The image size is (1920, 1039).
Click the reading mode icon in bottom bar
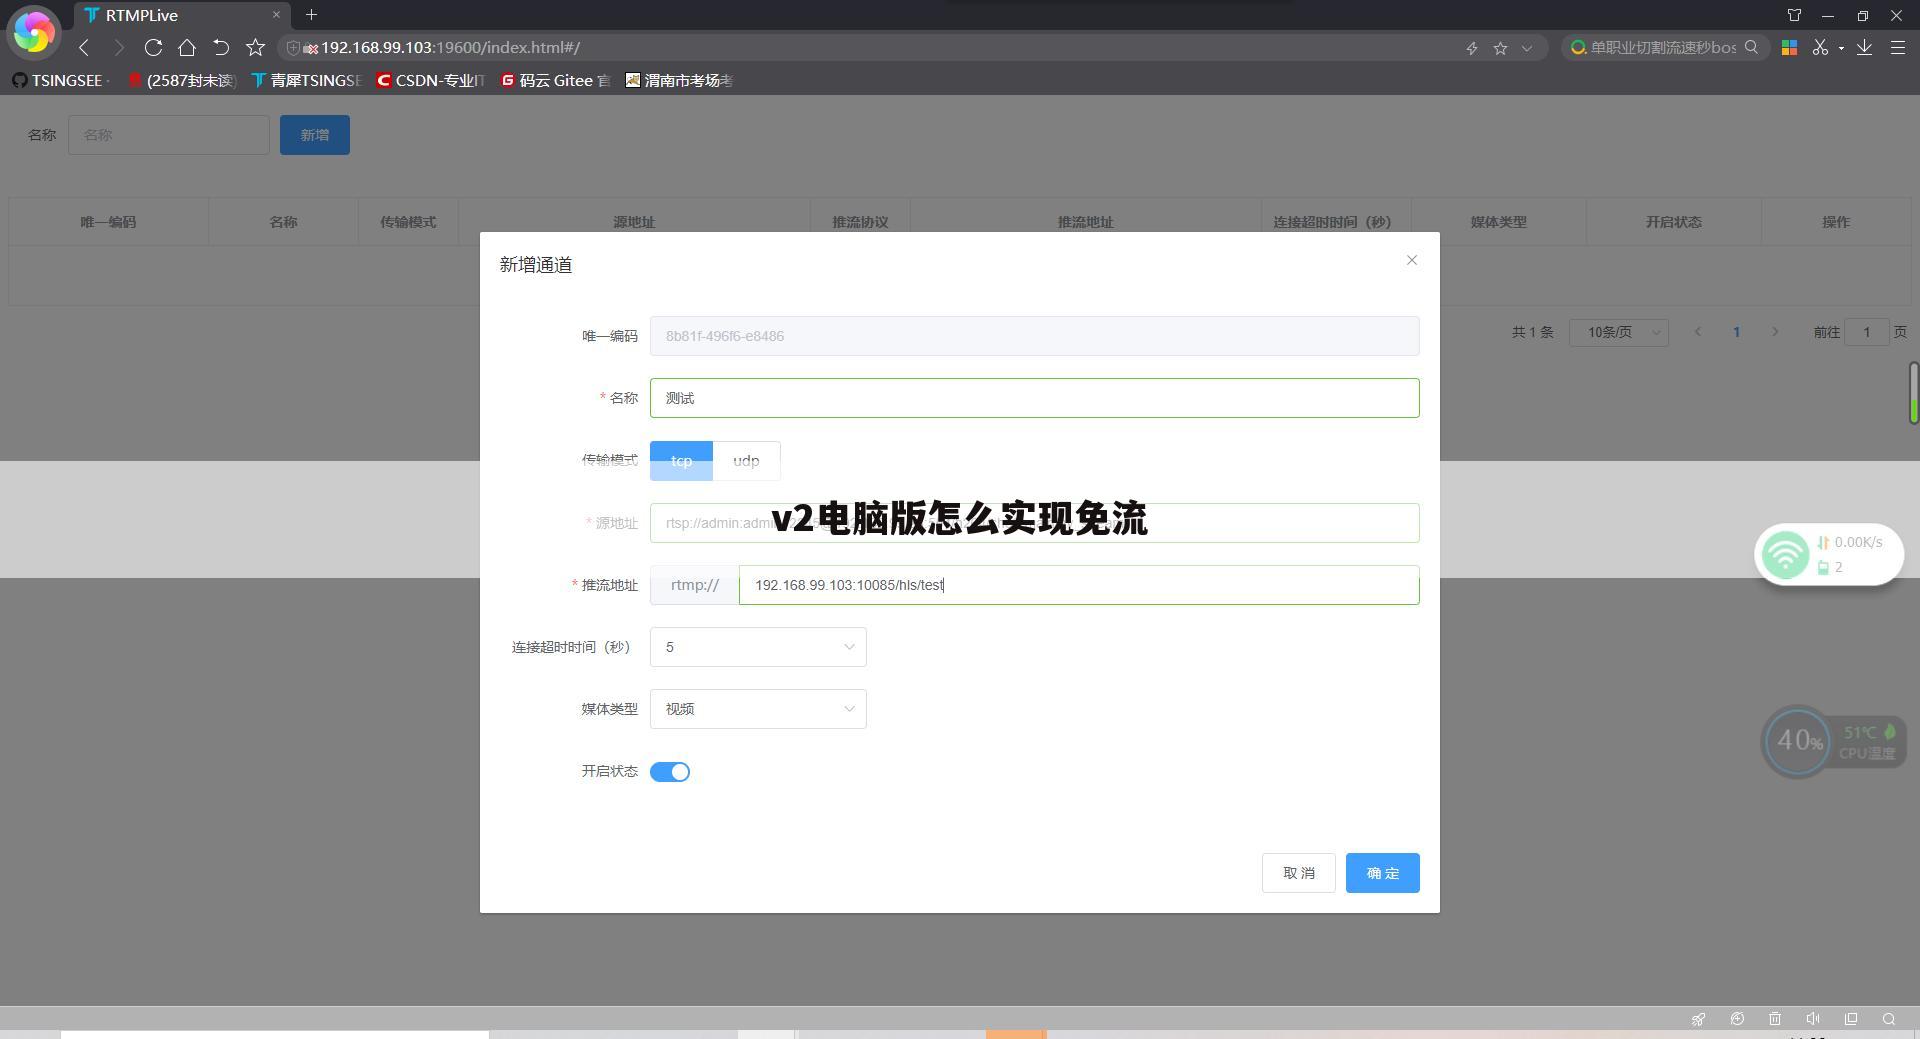pos(1851,1019)
